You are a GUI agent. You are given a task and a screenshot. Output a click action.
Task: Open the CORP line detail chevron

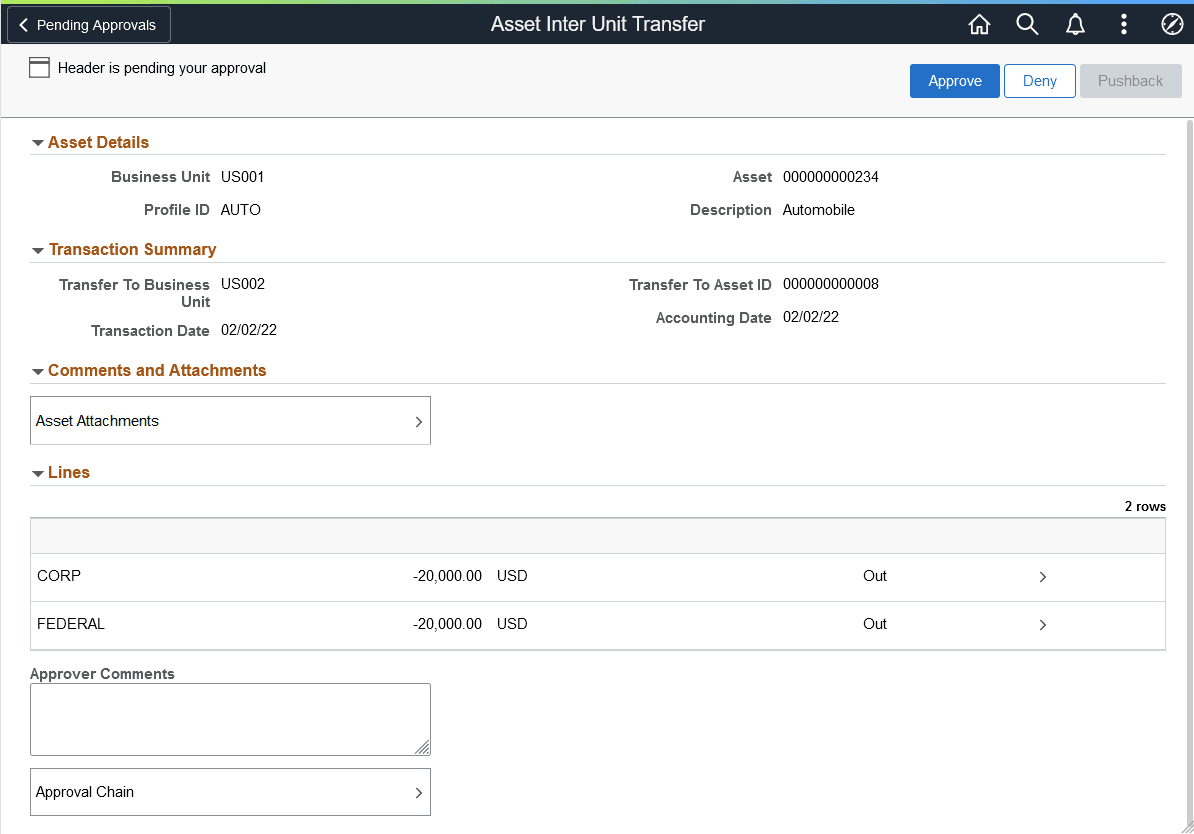pyautogui.click(x=1042, y=577)
